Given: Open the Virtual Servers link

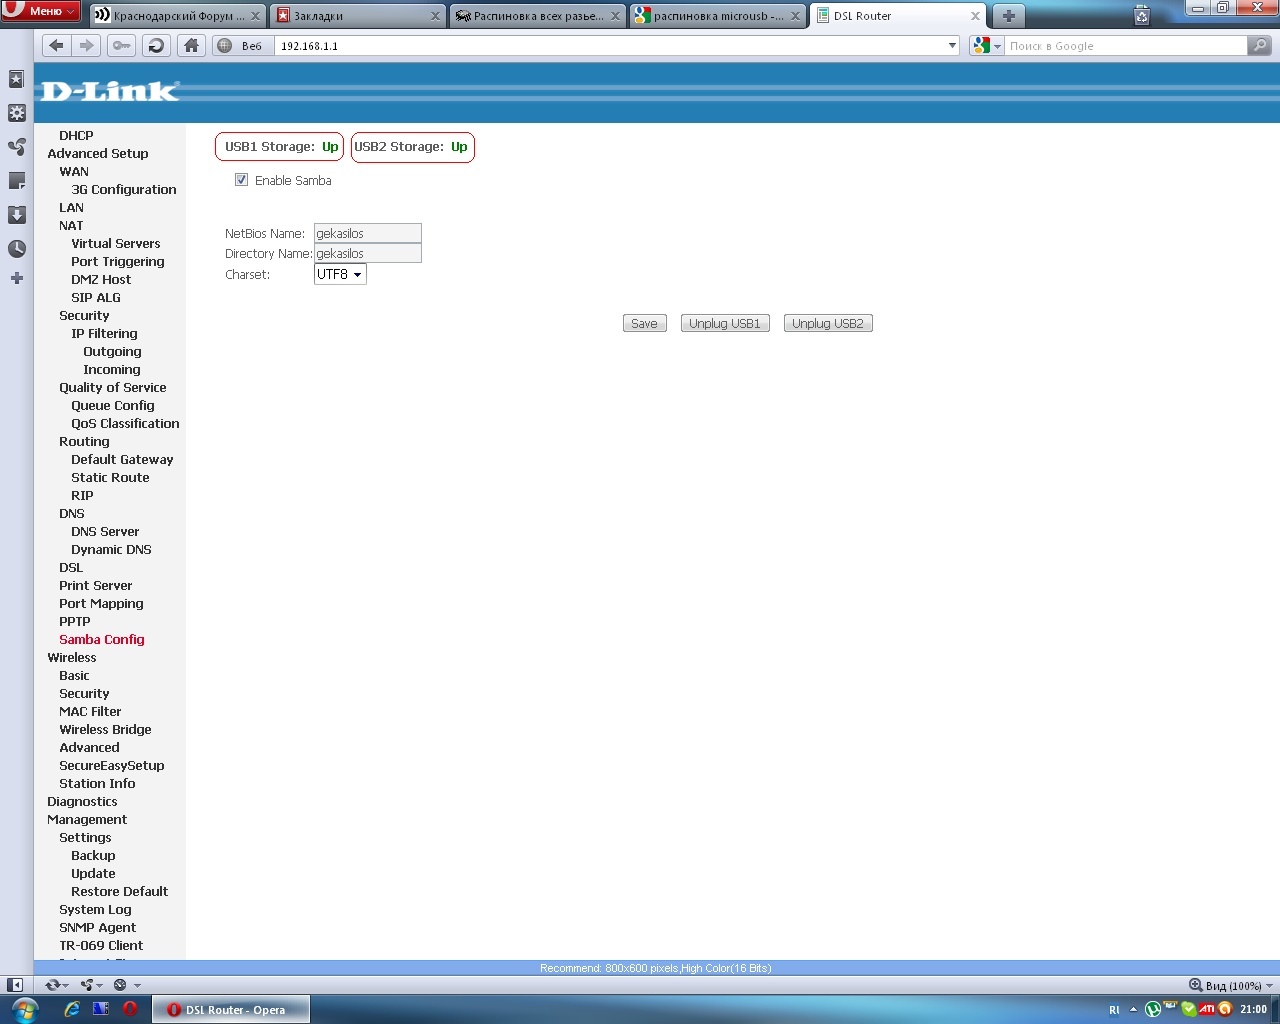Looking at the screenshot, I should click(x=116, y=244).
